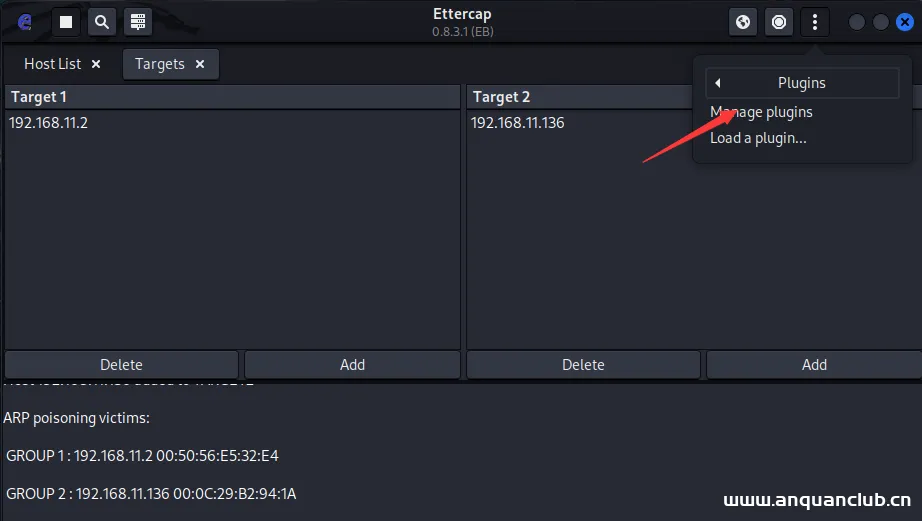Close the Targets tab
Viewport: 922px width, 521px height.
click(x=200, y=64)
